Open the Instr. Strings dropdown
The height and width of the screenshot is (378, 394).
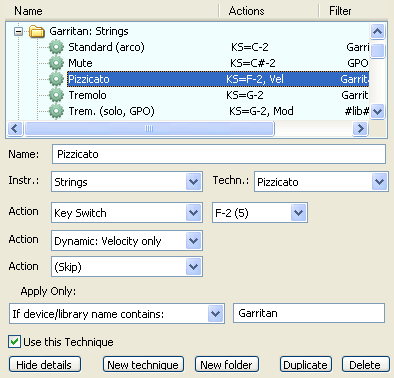pyautogui.click(x=127, y=182)
